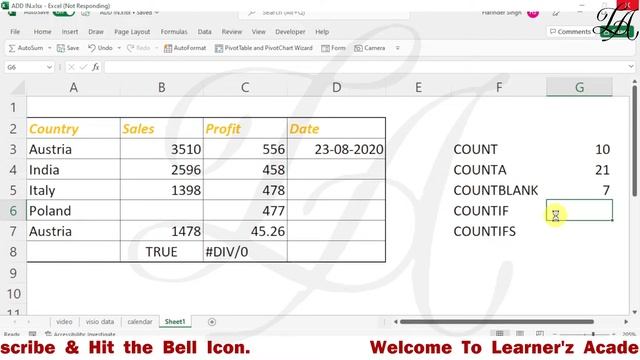Image resolution: width=640 pixels, height=360 pixels.
Task: Select the cell containing TRUE
Action: tap(162, 251)
